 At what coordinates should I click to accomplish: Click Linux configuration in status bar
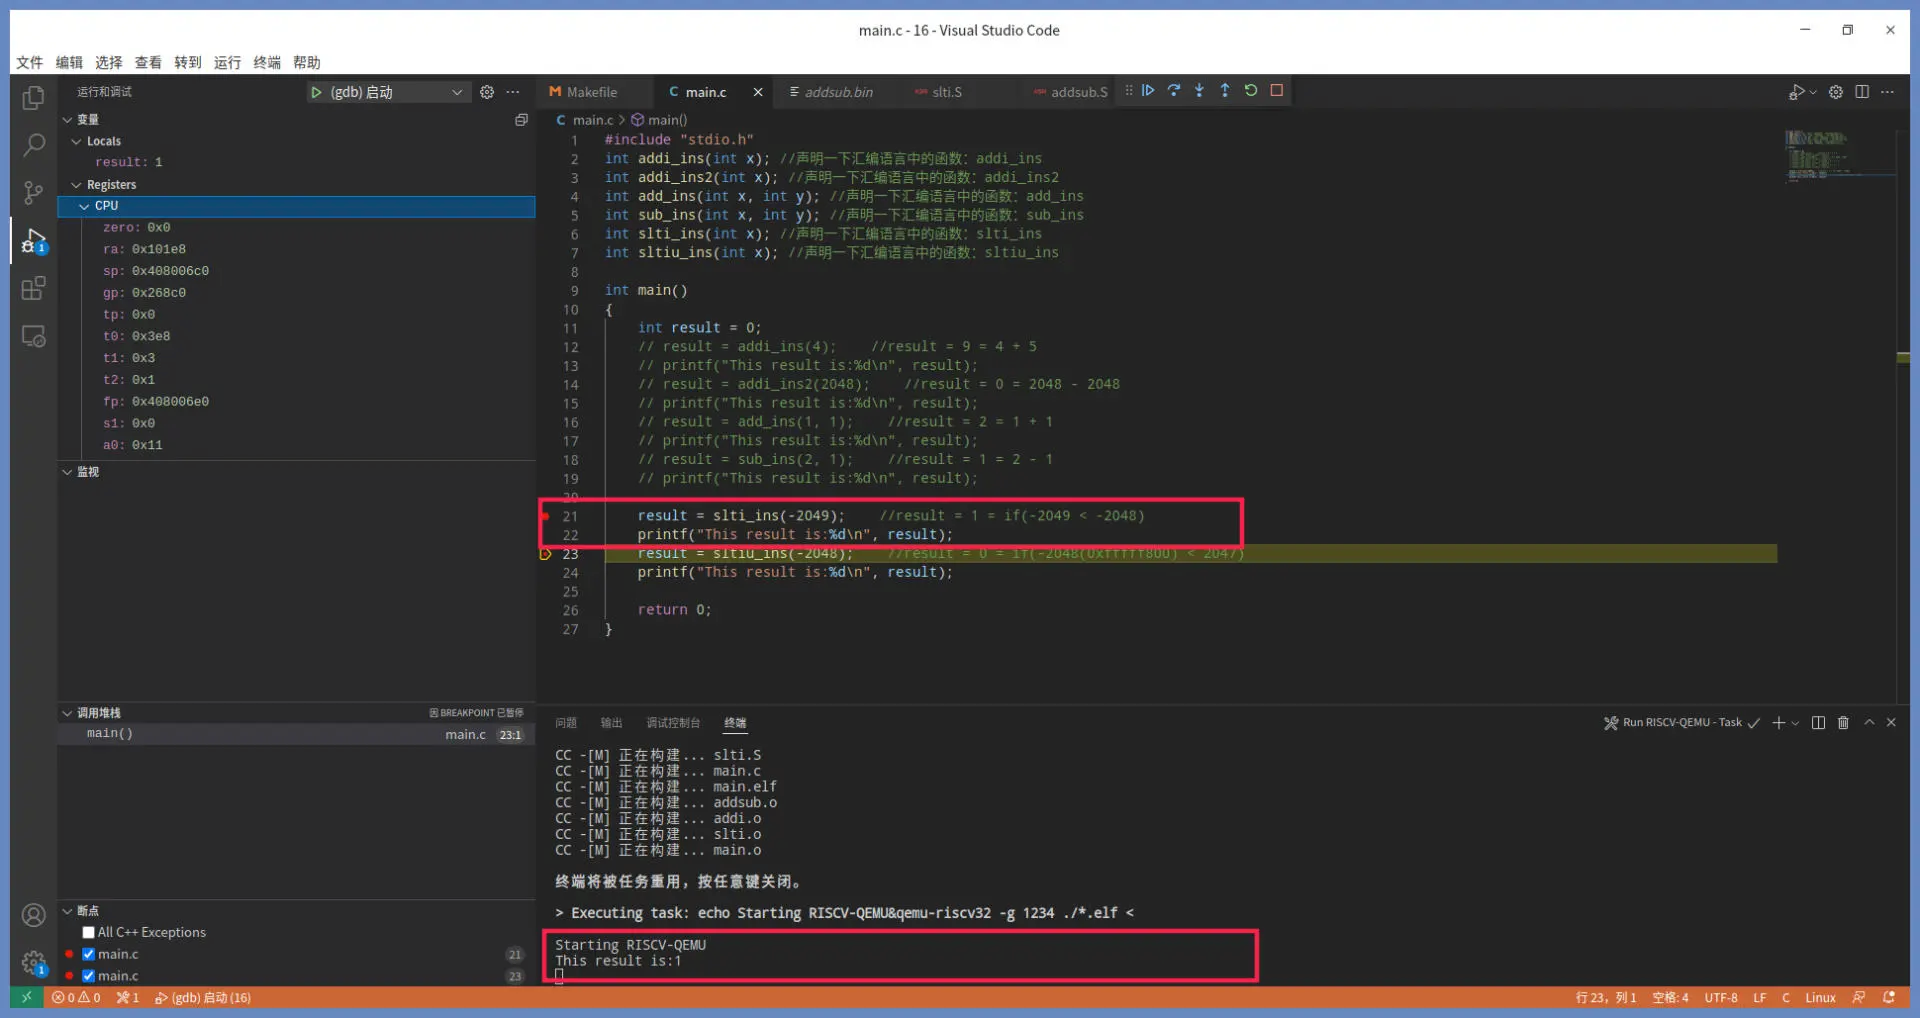coord(1820,998)
